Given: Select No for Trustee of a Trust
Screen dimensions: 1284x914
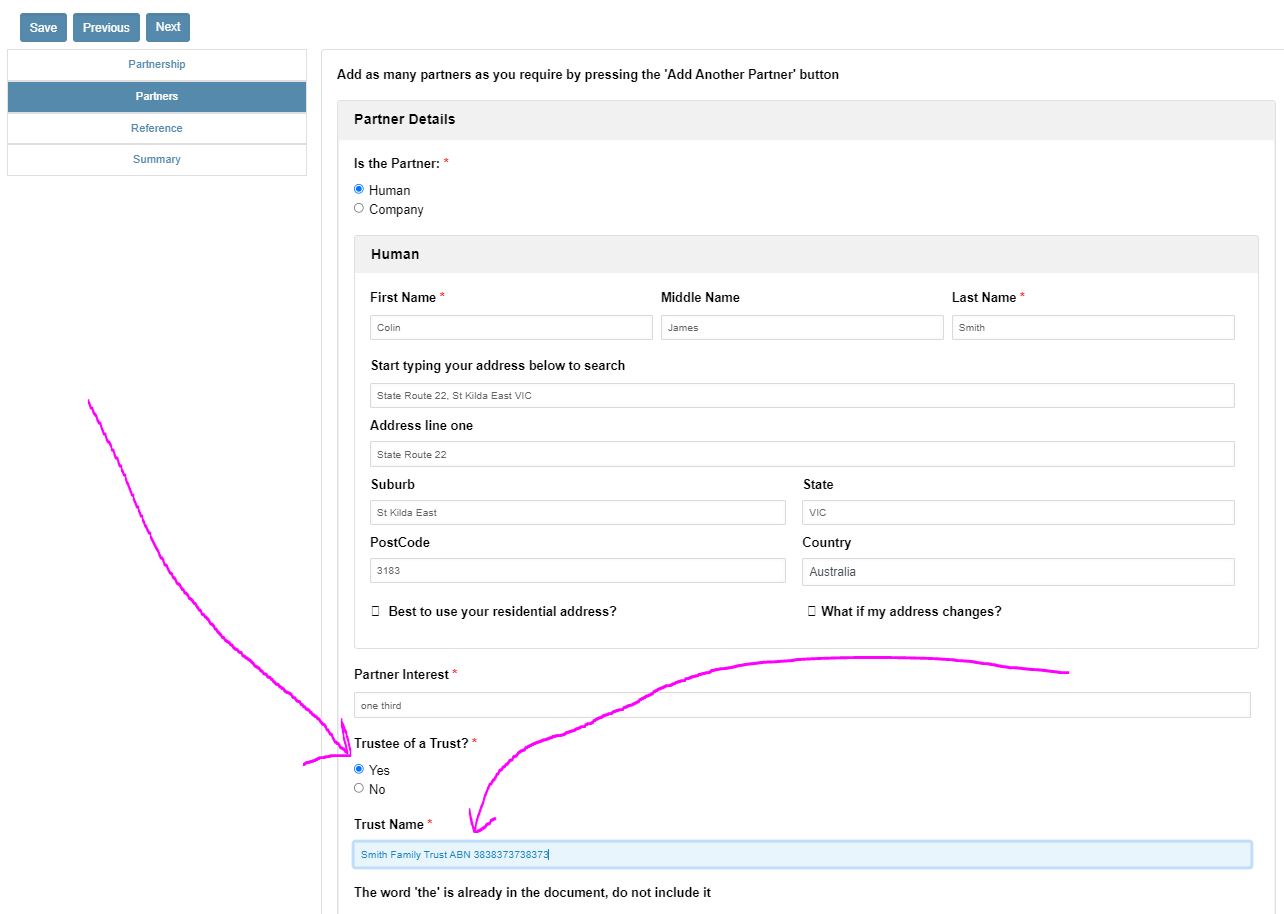Looking at the screenshot, I should [x=359, y=788].
